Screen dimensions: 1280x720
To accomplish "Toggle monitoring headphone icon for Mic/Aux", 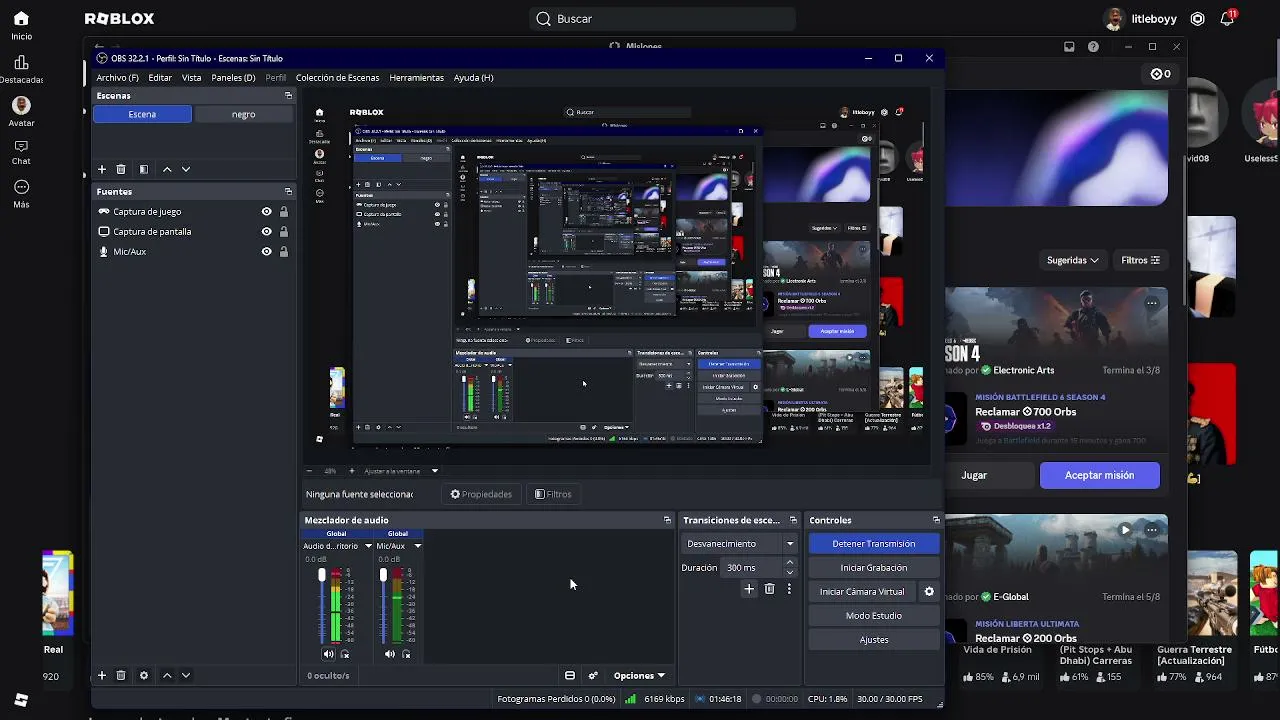I will (x=406, y=654).
